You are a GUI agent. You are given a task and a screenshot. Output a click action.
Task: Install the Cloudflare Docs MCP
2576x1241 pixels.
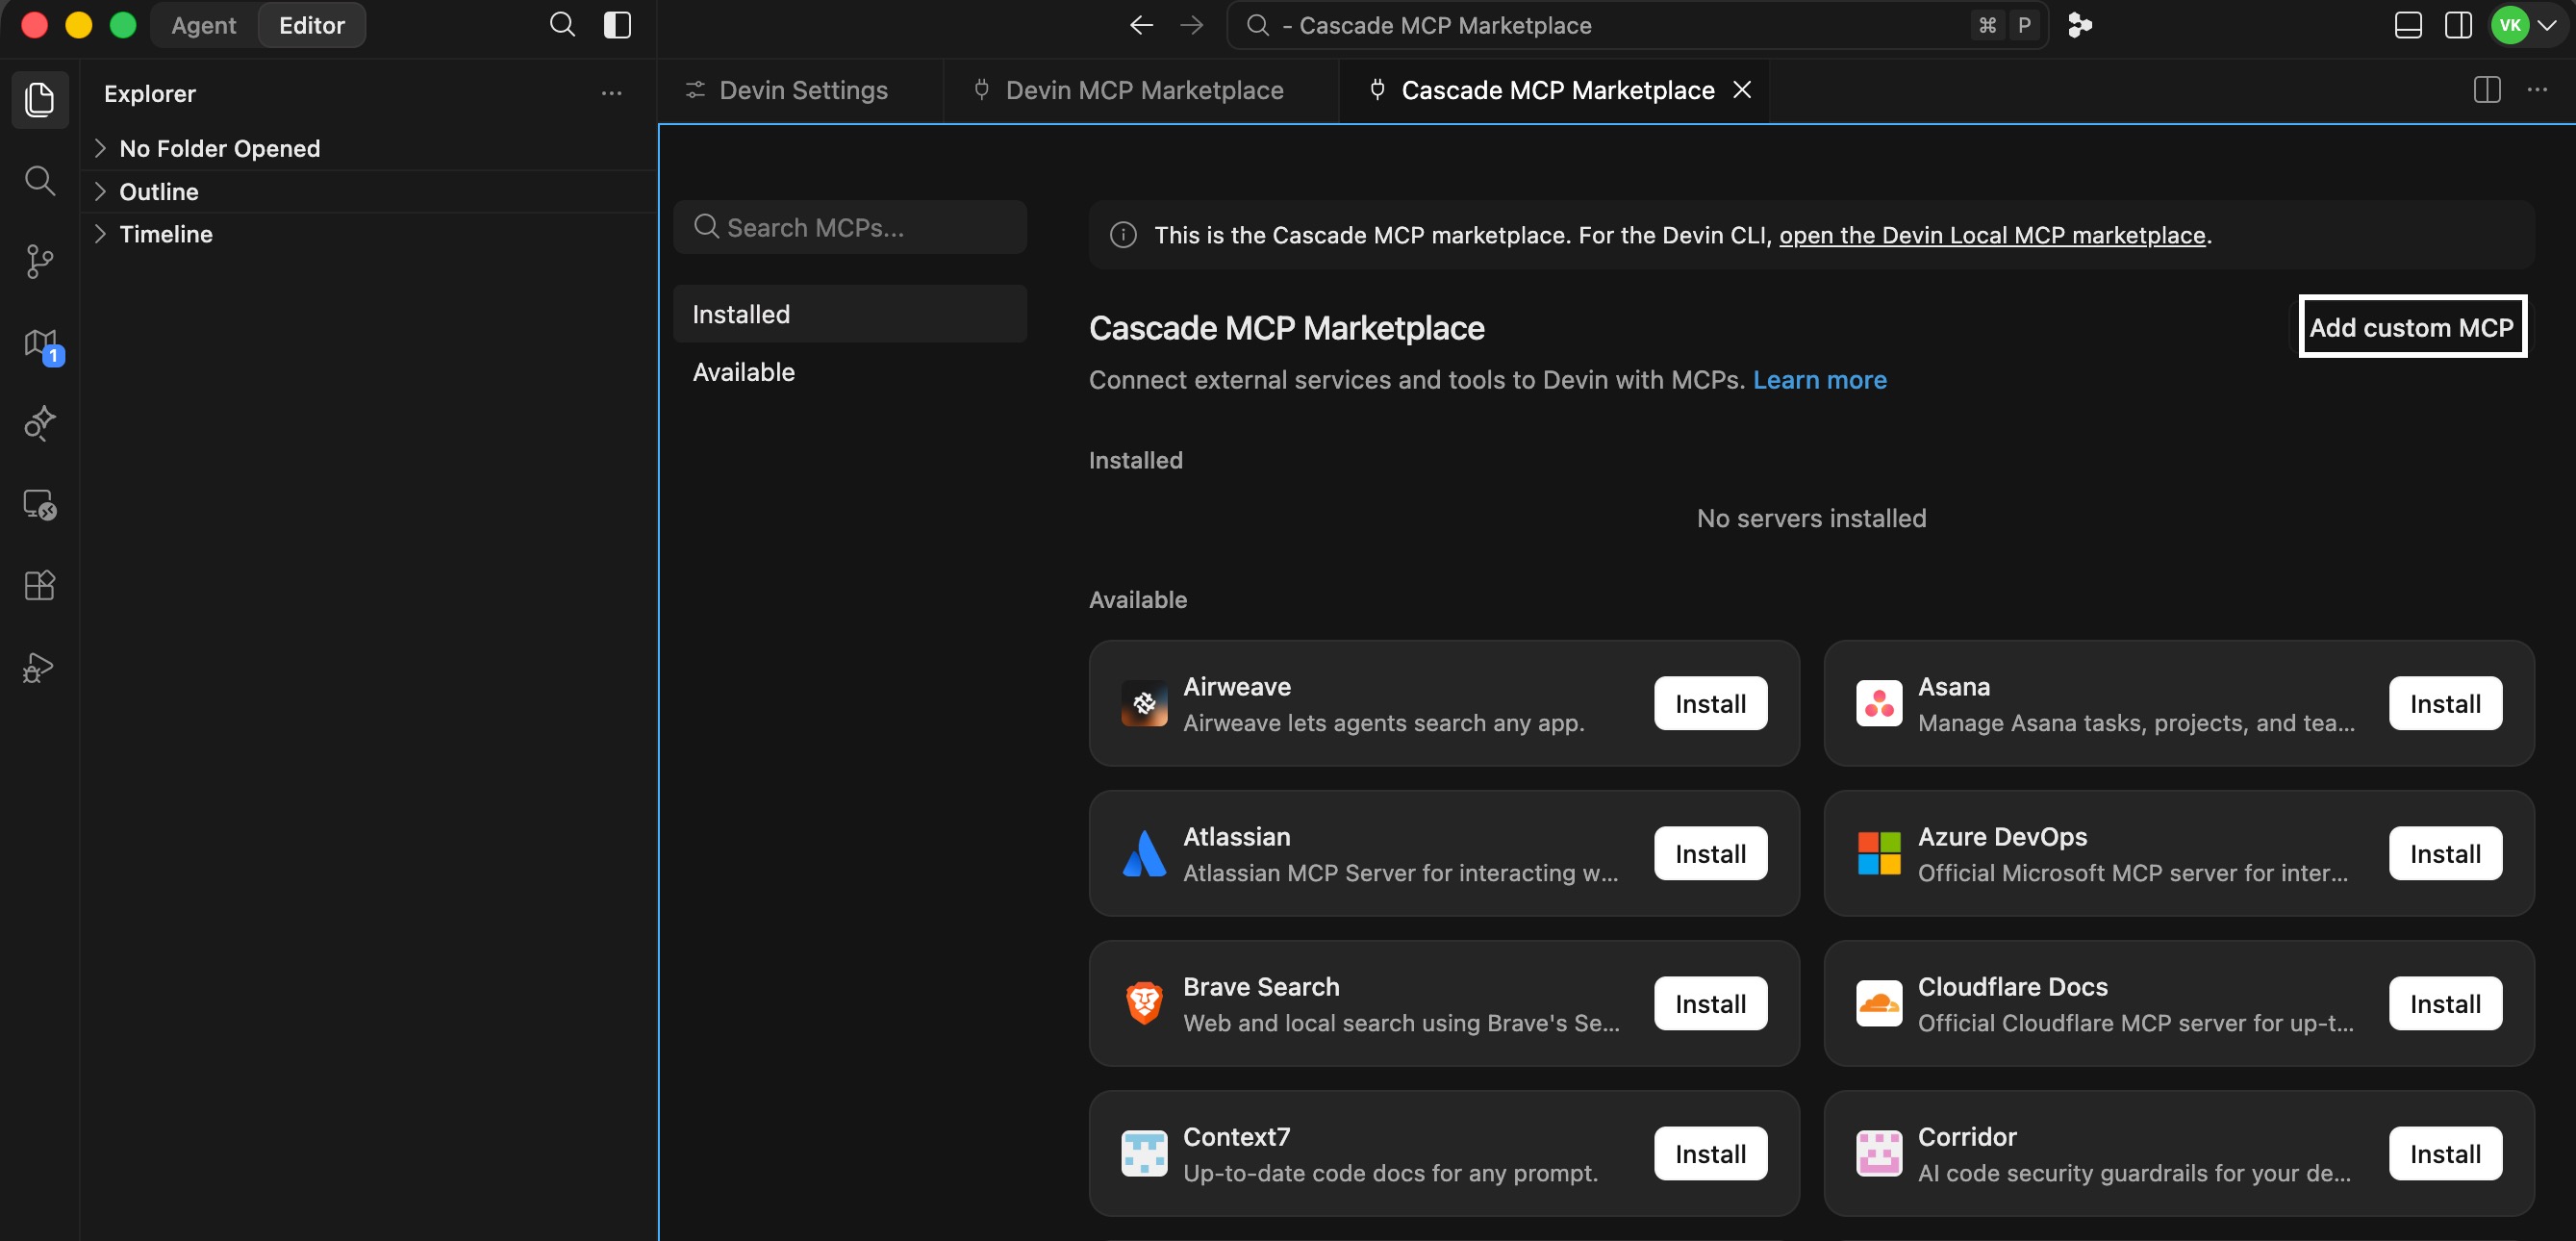[x=2445, y=1004]
